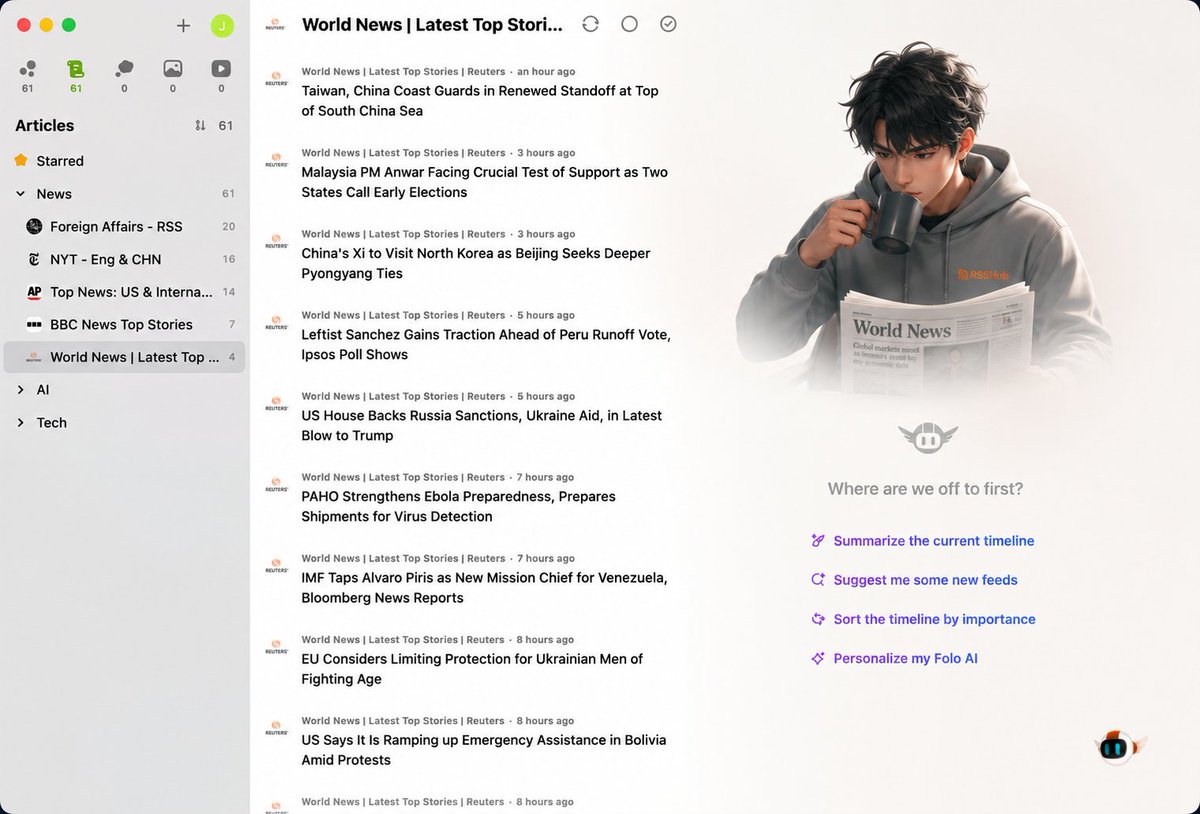Click the News folder label
The width and height of the screenshot is (1200, 814).
click(54, 194)
